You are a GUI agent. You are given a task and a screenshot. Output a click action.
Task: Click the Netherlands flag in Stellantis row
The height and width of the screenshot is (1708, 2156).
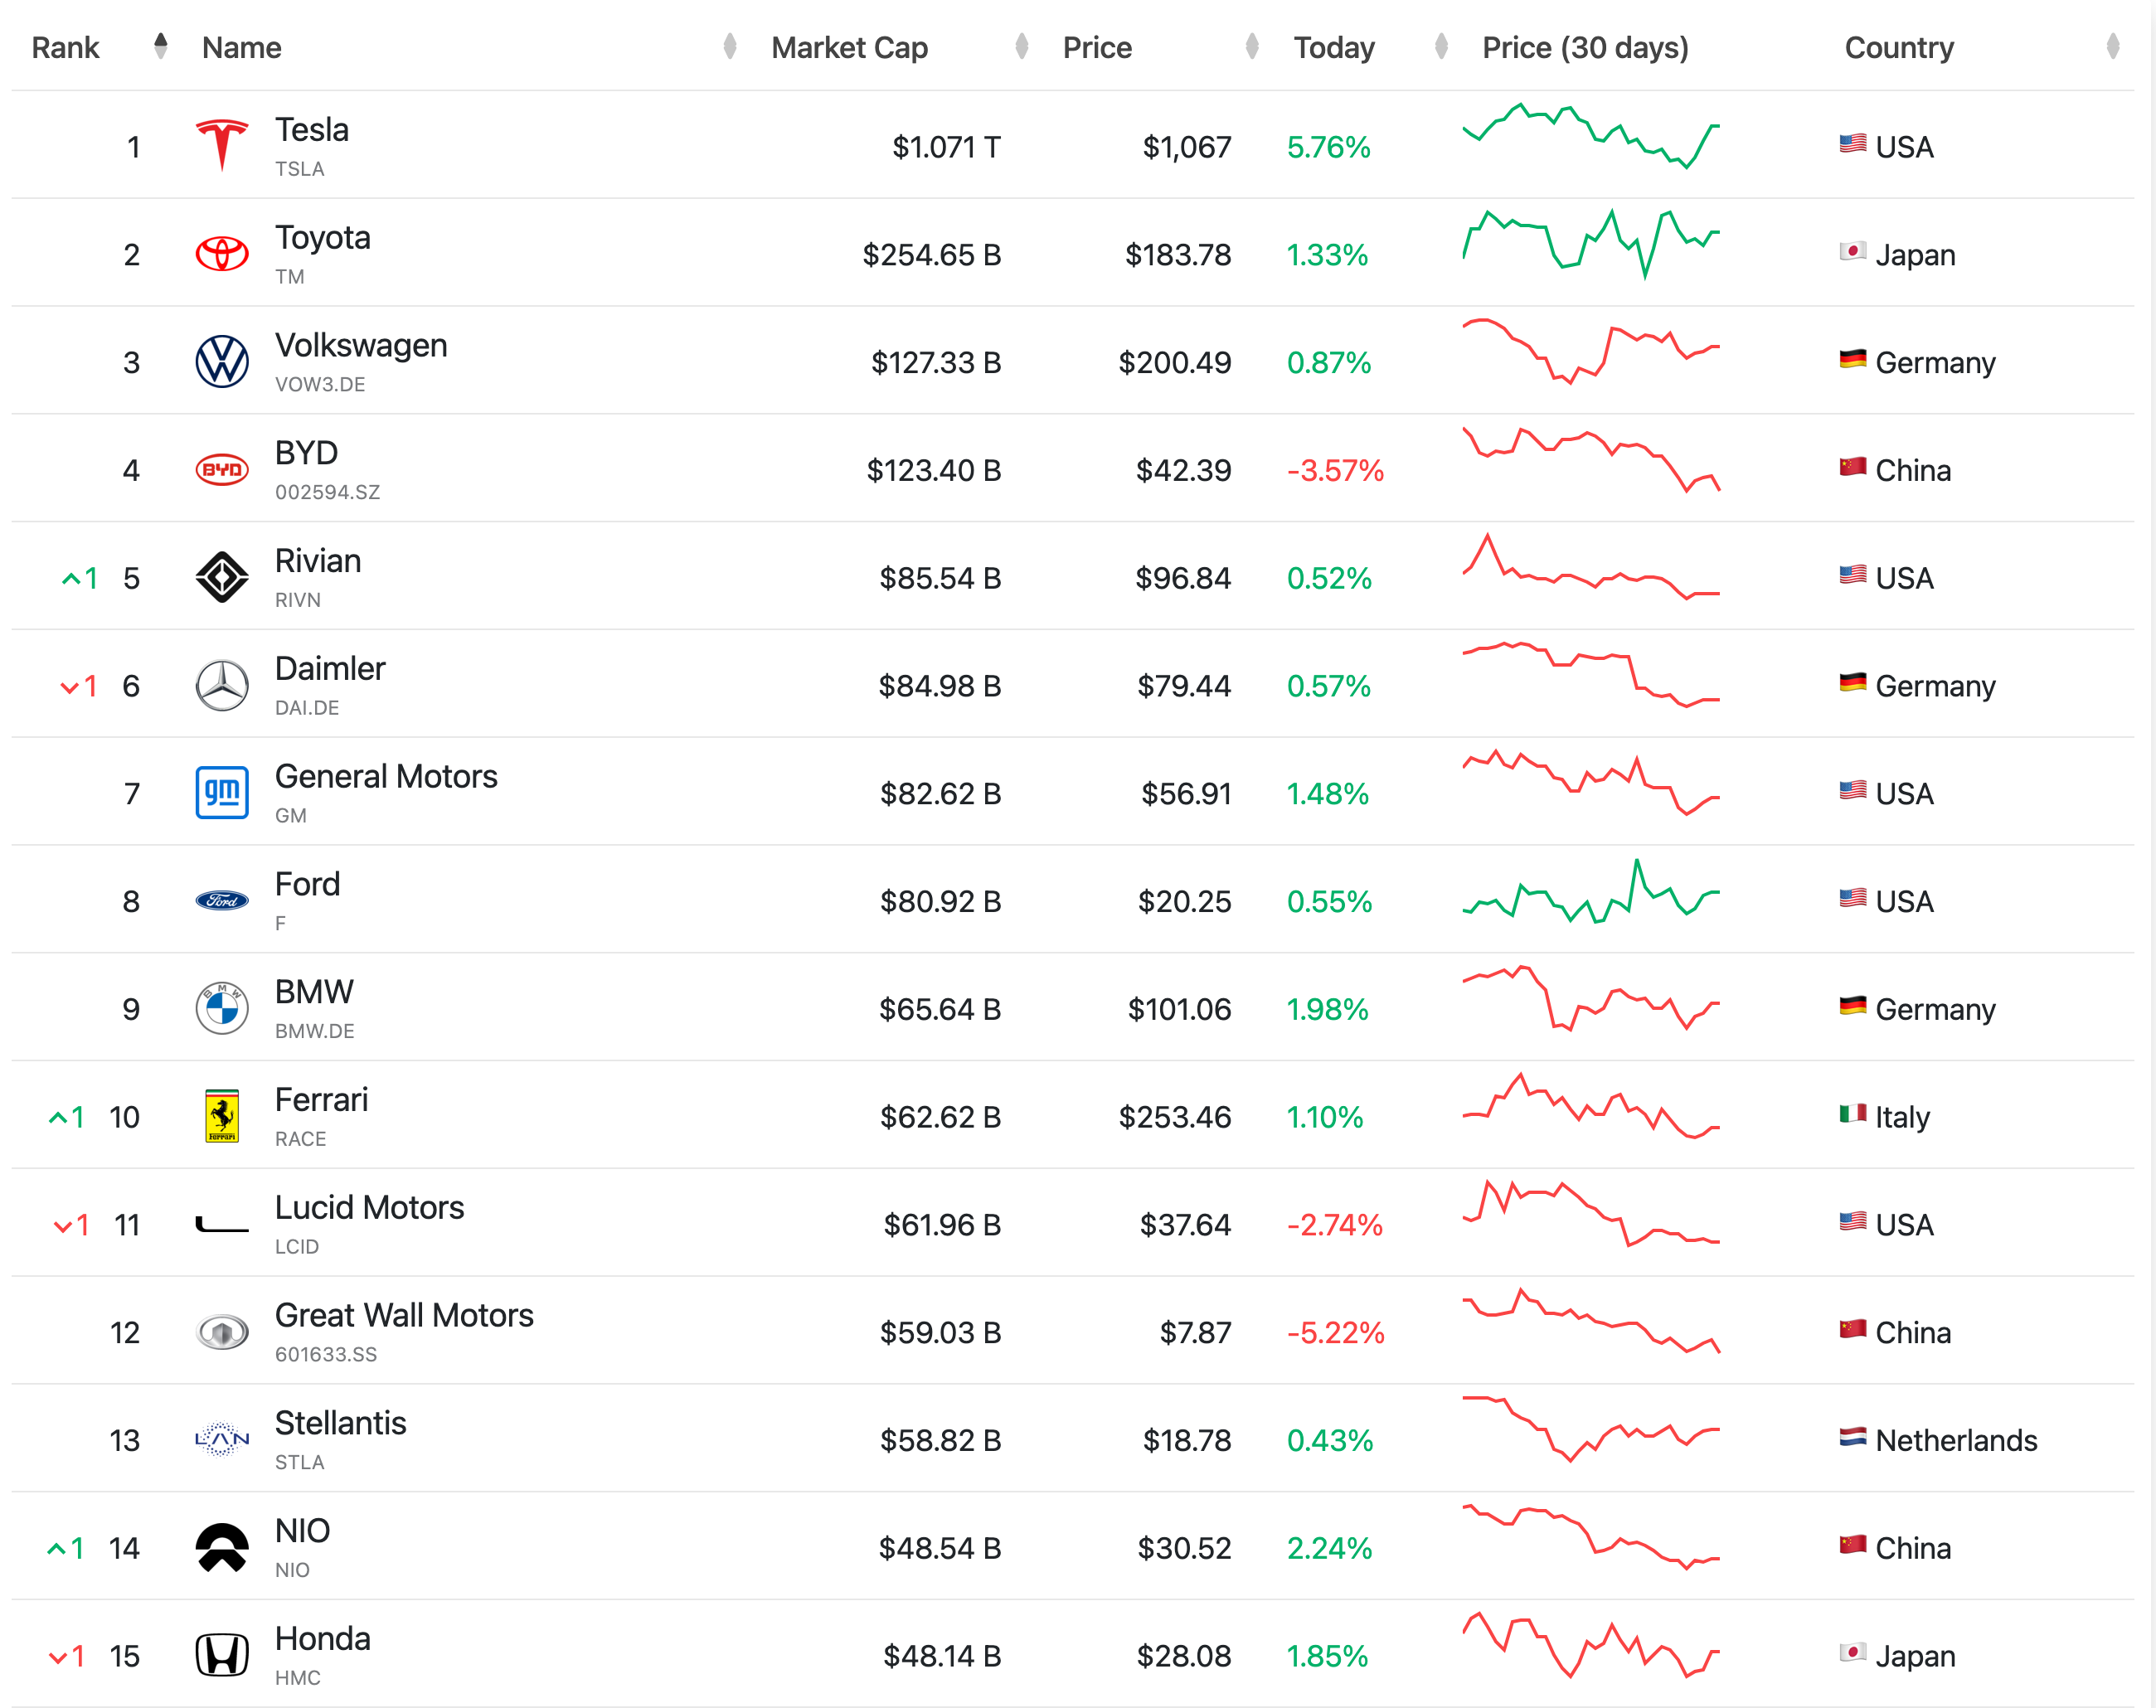[1852, 1438]
